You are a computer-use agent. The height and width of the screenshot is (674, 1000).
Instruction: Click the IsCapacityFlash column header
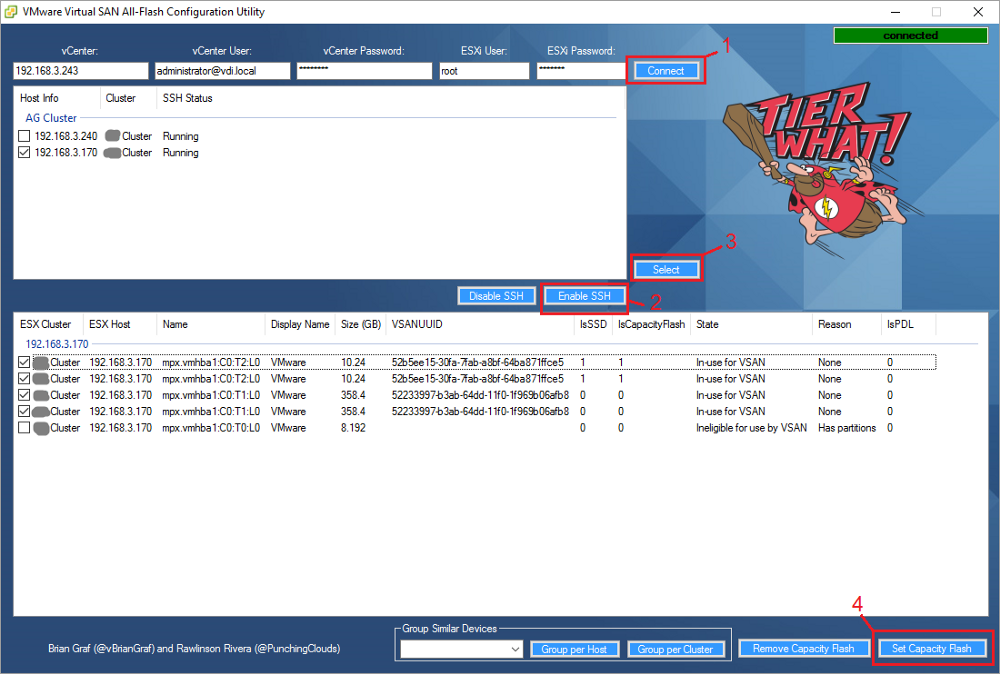pyautogui.click(x=651, y=324)
